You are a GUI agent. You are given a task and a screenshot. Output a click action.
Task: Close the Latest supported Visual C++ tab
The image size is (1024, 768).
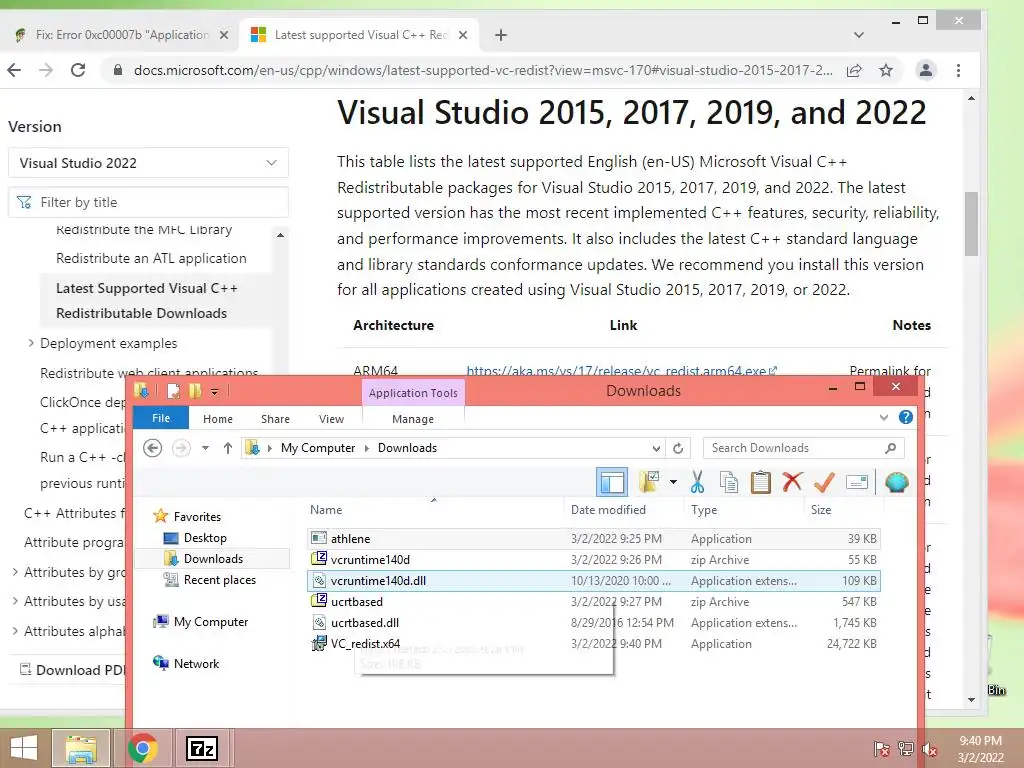463,35
